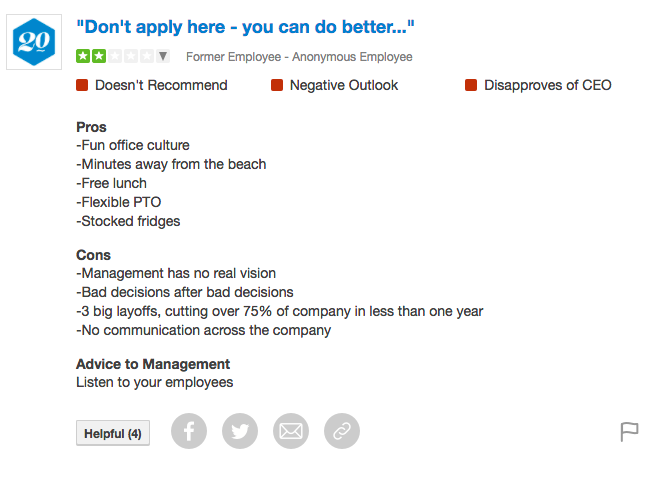Viewport: 666px width, 478px height.
Task: Click the second green rating star
Action: 99,56
